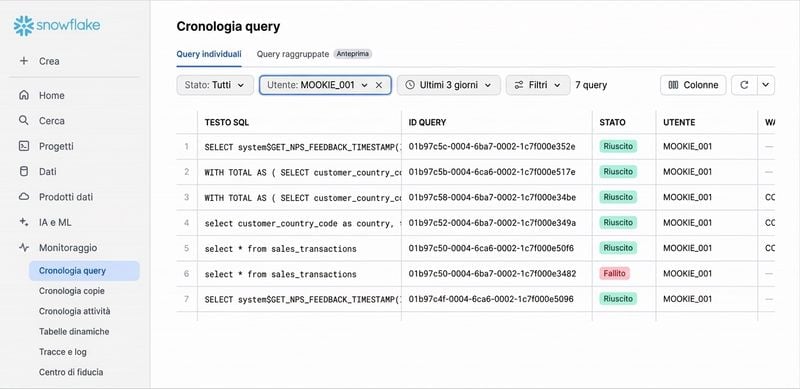
Task: Click SQL text starting 'select customer_country_code as country'
Action: (303, 223)
